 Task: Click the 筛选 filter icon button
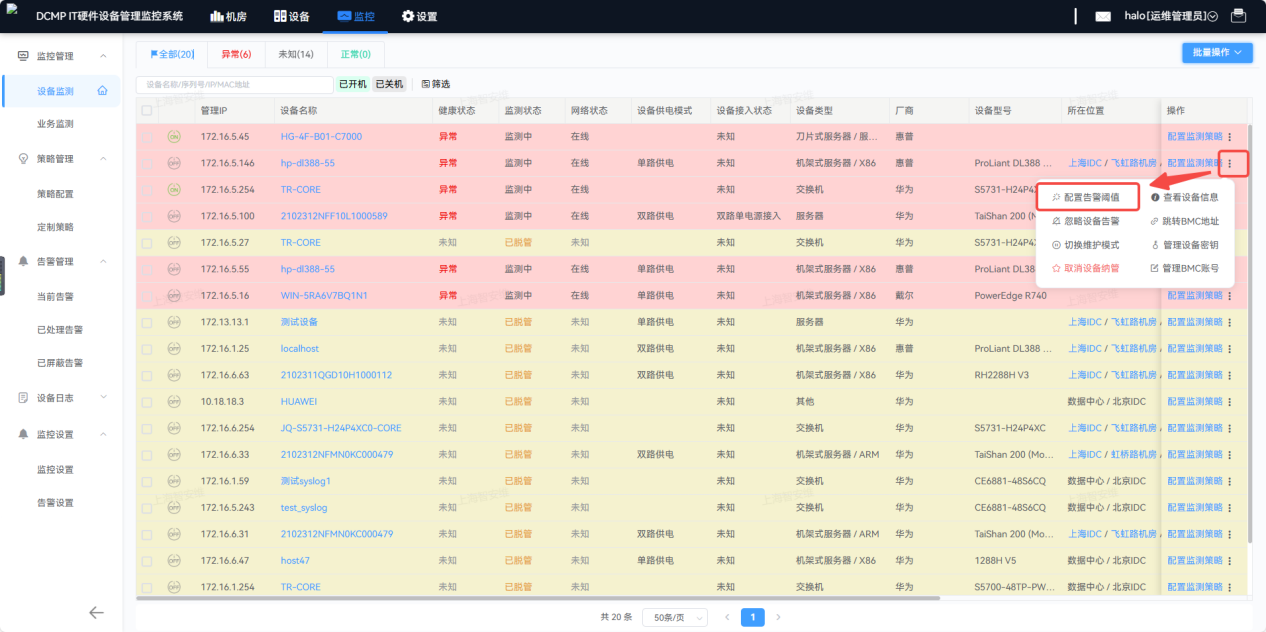point(436,85)
